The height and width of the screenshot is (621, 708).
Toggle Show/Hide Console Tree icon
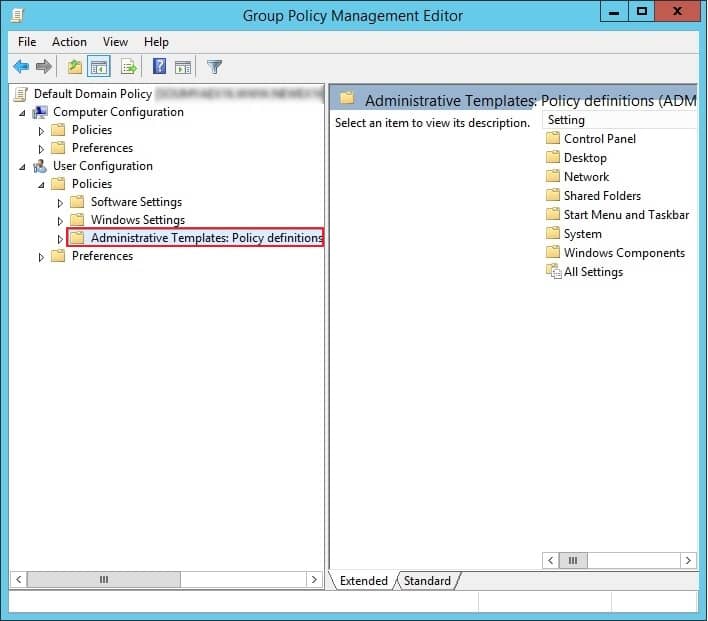[99, 67]
